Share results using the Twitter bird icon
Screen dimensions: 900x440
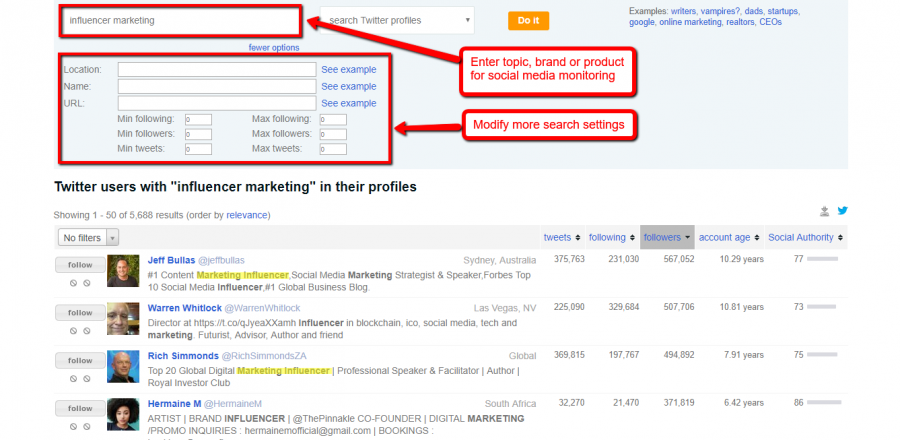pyautogui.click(x=842, y=211)
